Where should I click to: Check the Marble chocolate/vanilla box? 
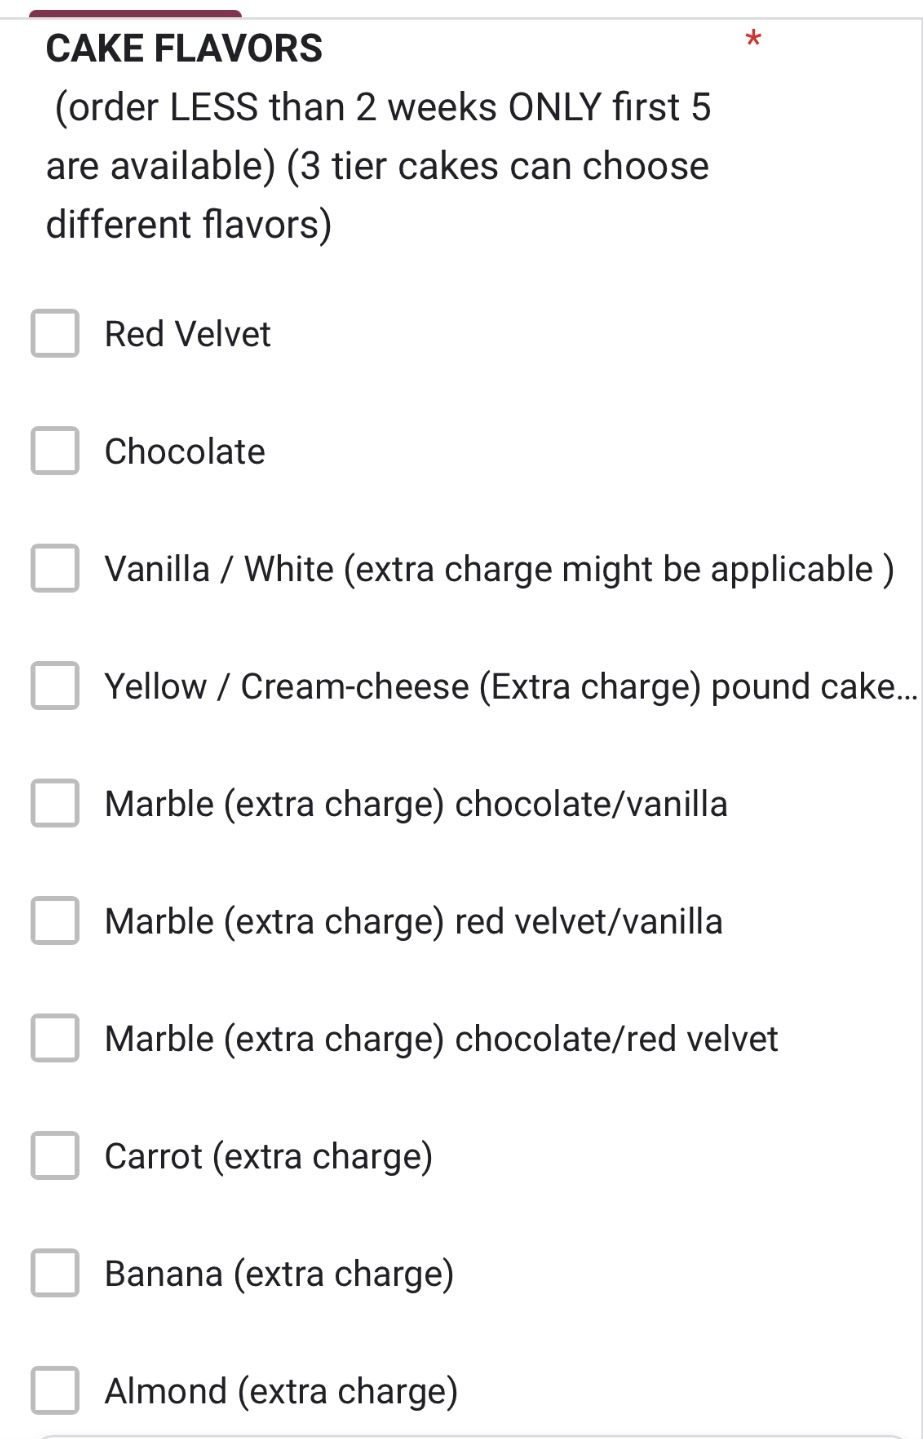tap(55, 803)
